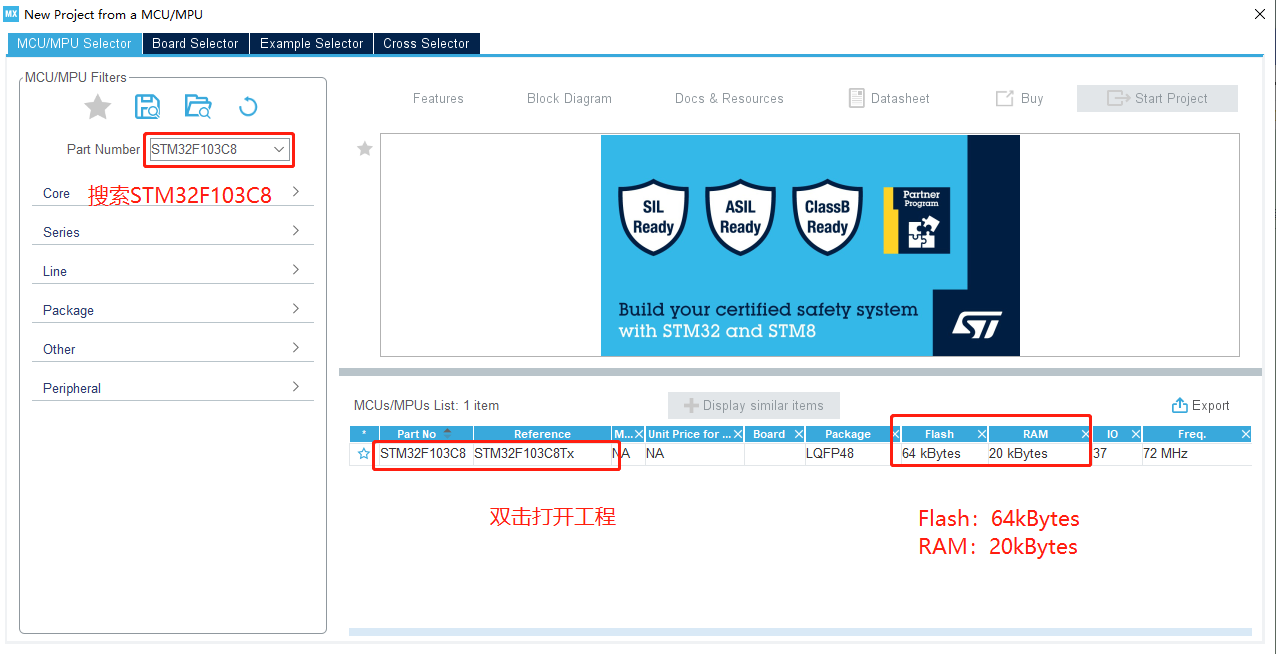Click the 72 MHz frequency cell
Viewport: 1276px width, 654px height.
click(1196, 454)
